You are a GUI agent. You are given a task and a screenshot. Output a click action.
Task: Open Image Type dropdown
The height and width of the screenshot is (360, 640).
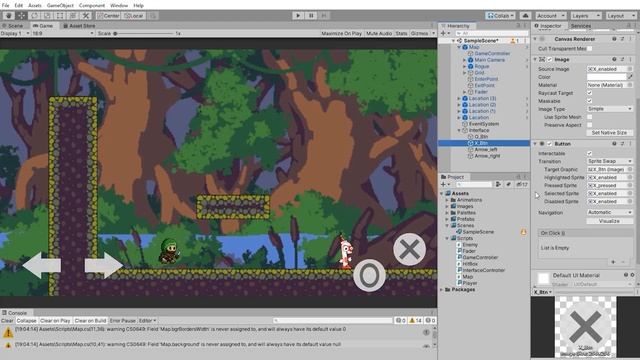[x=610, y=109]
